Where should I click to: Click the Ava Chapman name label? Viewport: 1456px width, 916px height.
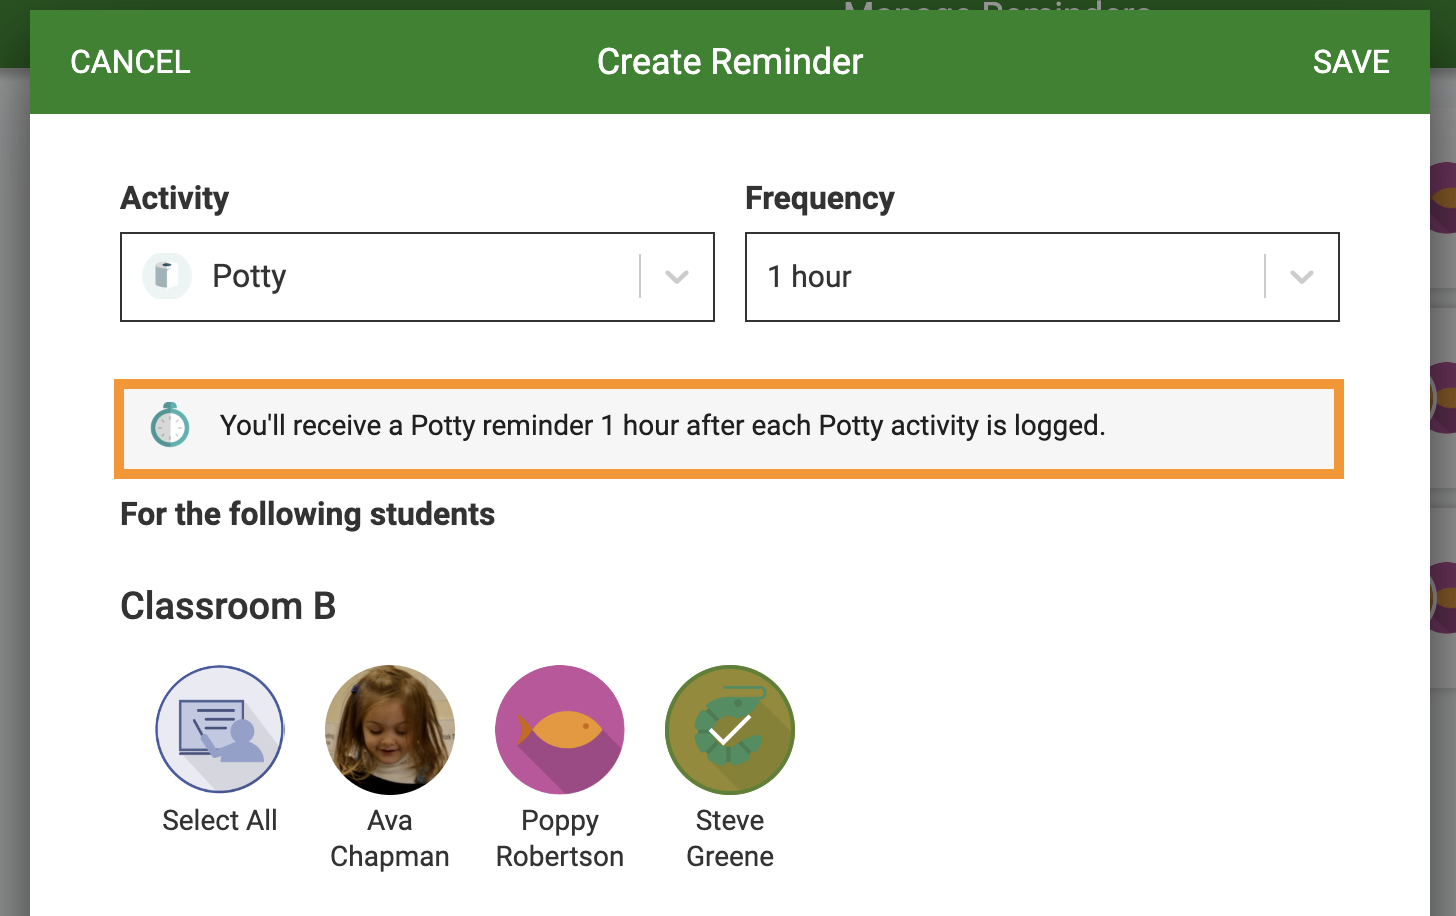click(x=390, y=838)
